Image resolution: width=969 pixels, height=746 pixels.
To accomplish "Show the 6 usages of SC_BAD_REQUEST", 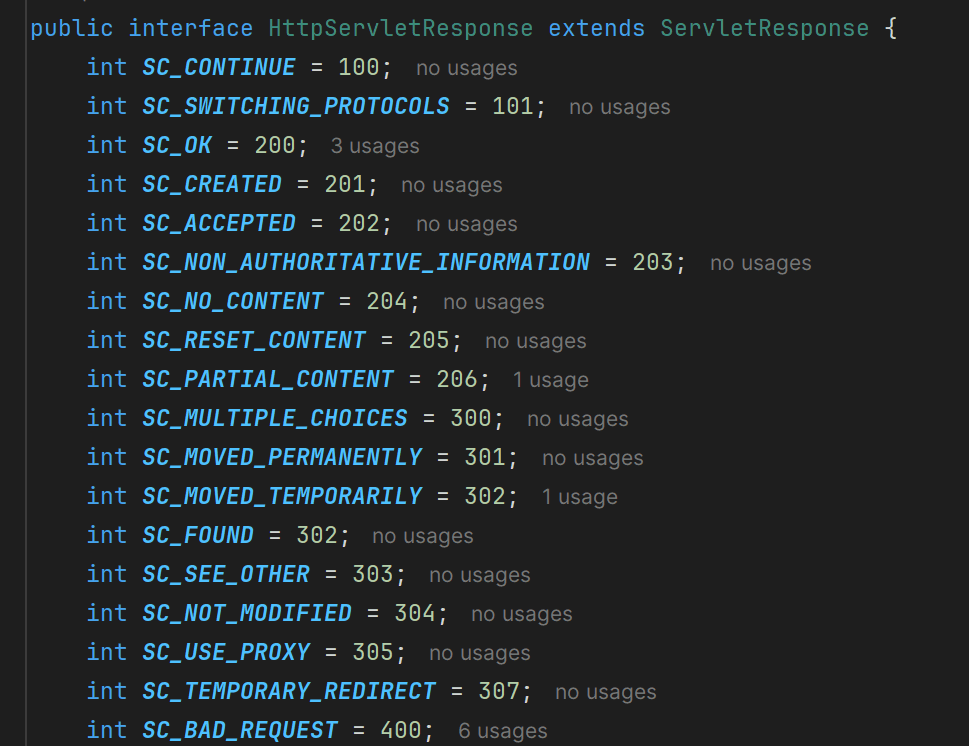I will coord(503,731).
